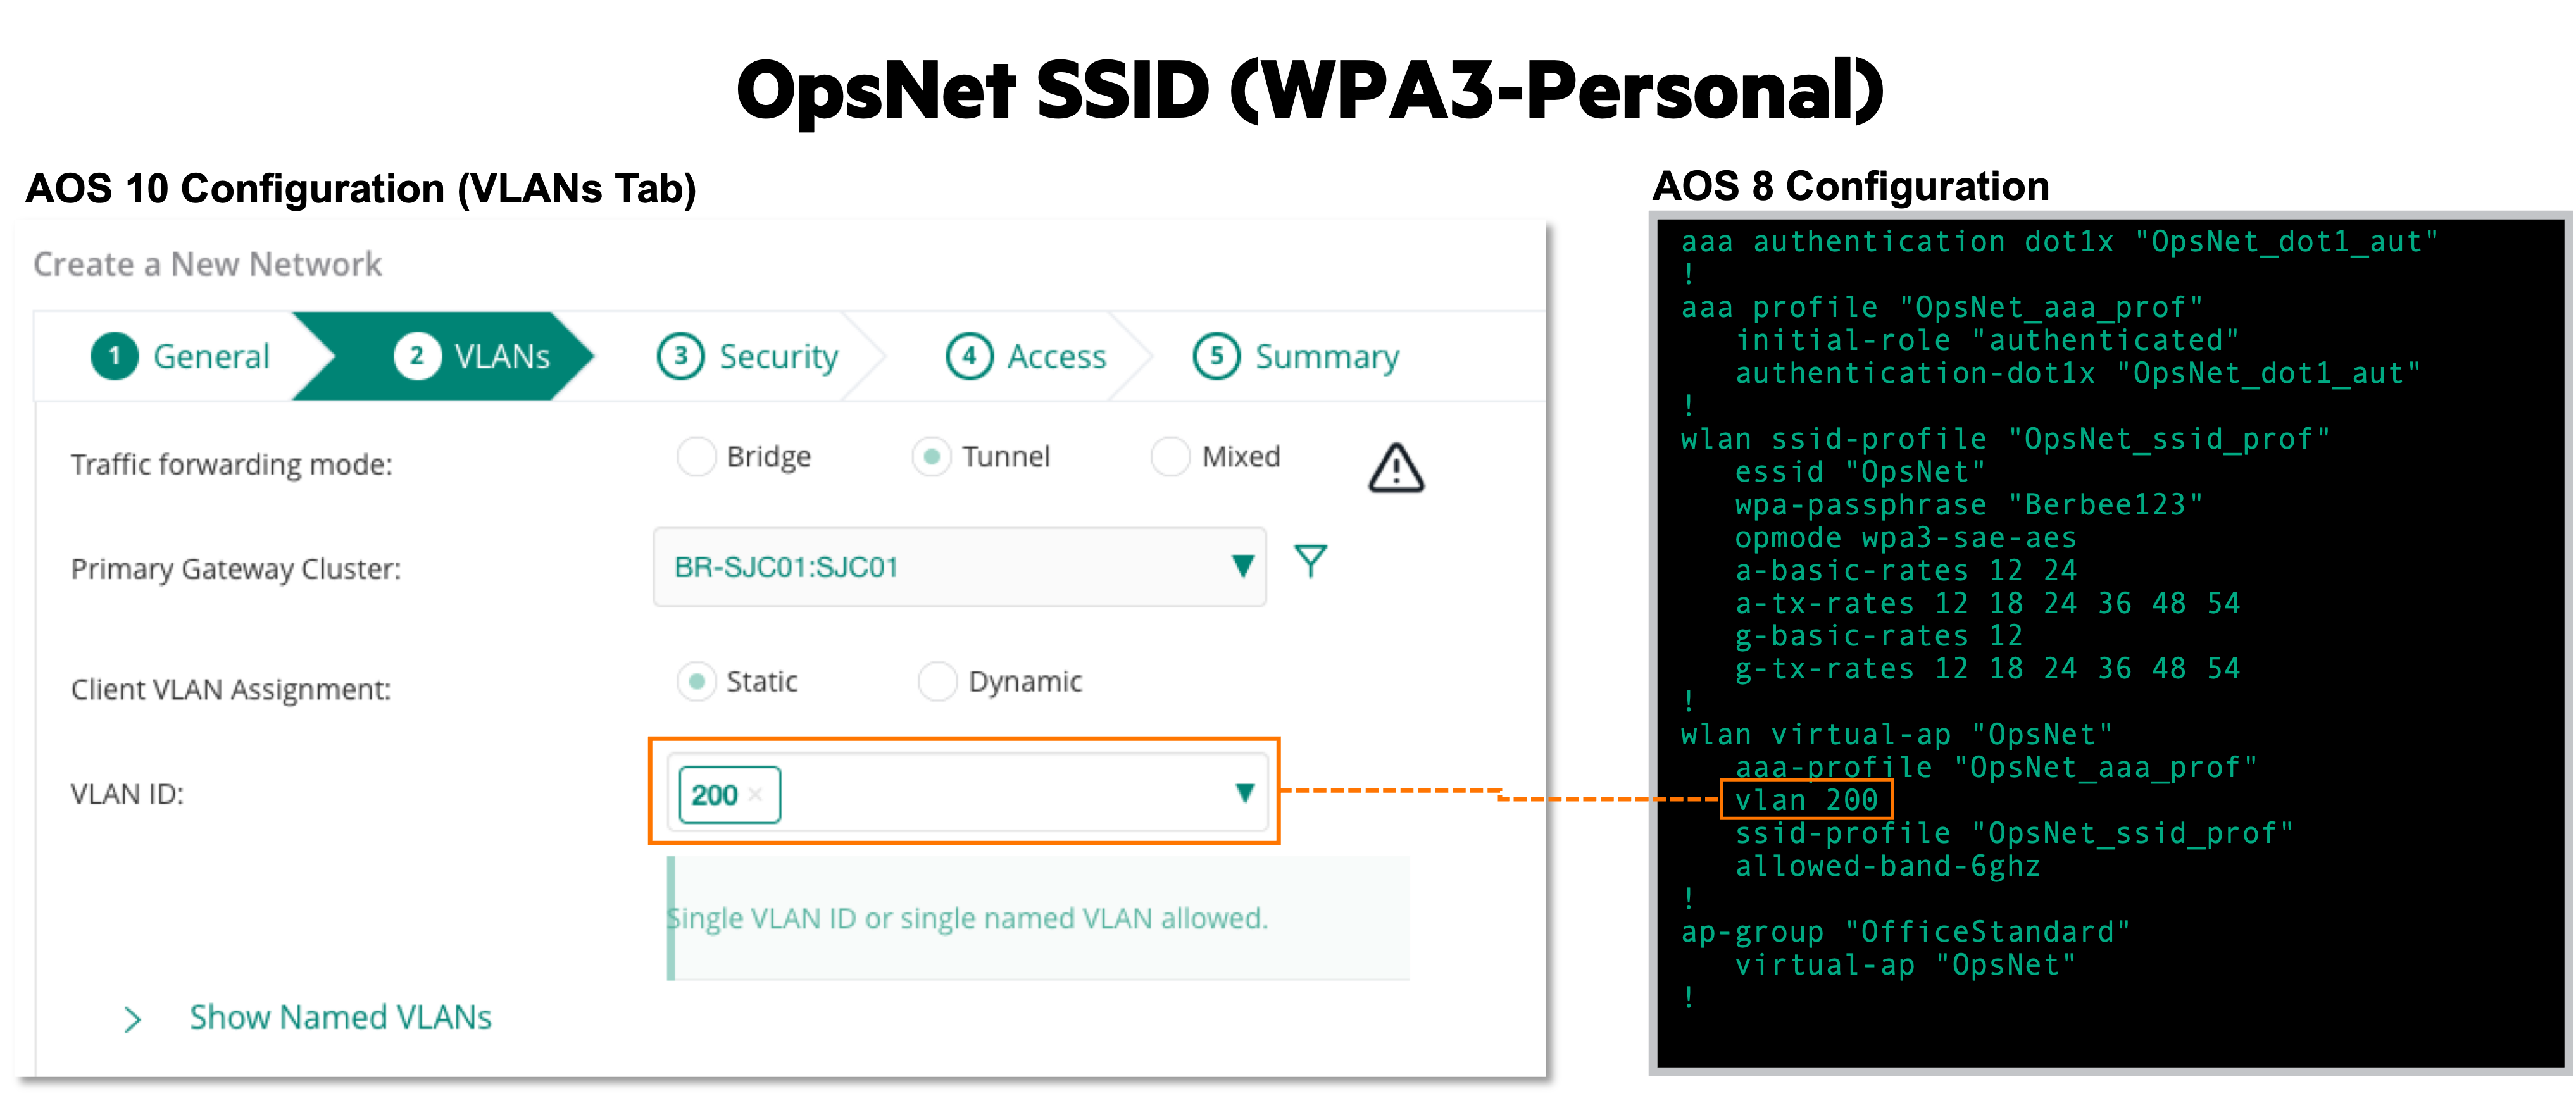Image resolution: width=2576 pixels, height=1096 pixels.
Task: Click the 'authentication-dot1x "OpsNet_dot1_aut"' line
Action: [x=2077, y=374]
